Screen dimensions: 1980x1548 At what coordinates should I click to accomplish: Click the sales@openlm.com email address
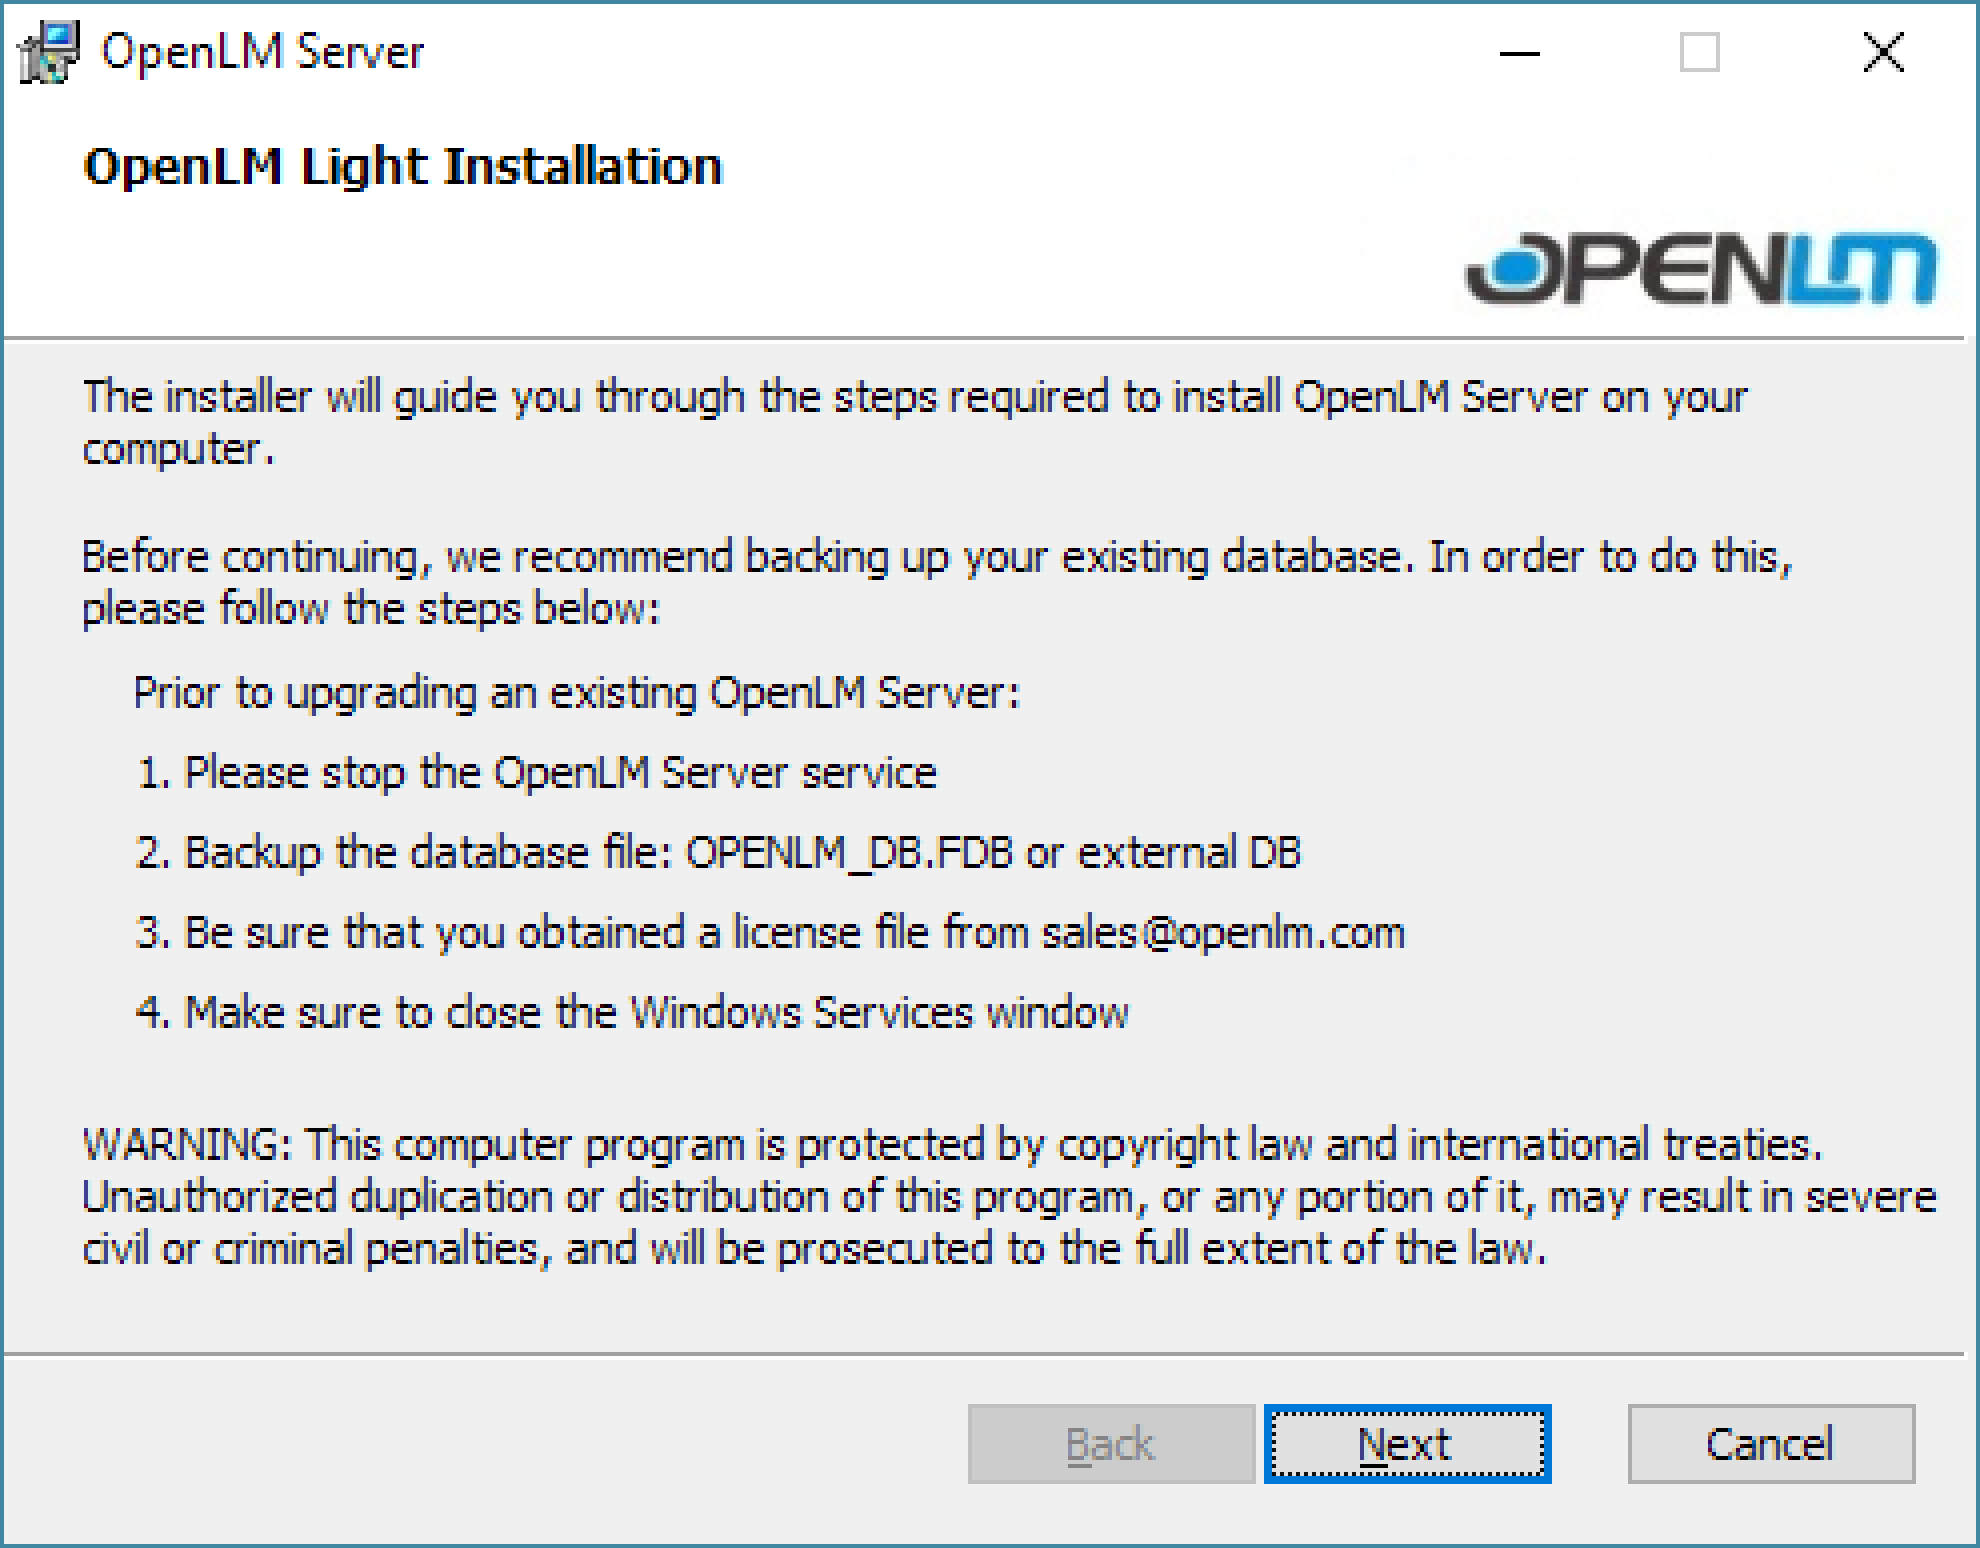pos(1222,933)
